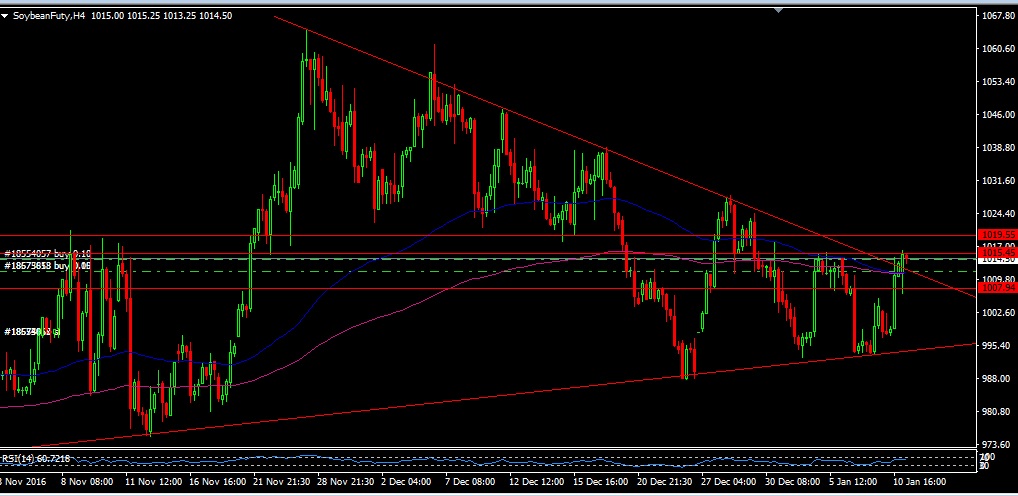Click the 1031.60 price axis label
The height and width of the screenshot is (496, 1018).
[x=996, y=181]
